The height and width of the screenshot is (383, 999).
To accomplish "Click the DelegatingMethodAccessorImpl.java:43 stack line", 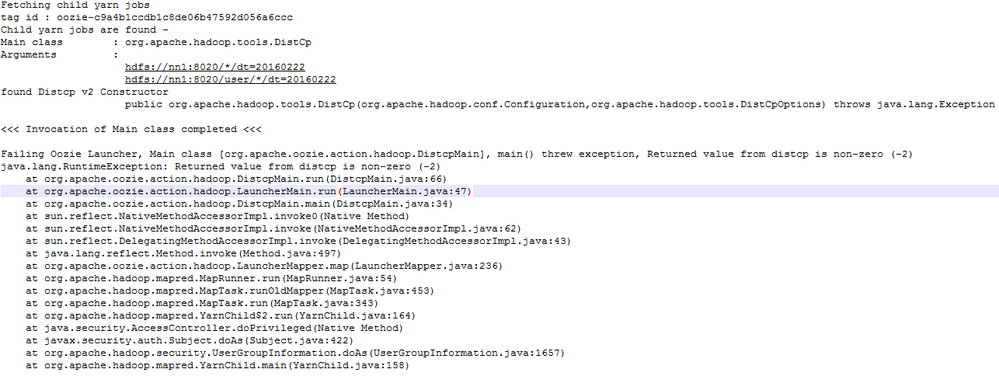I will point(298,241).
